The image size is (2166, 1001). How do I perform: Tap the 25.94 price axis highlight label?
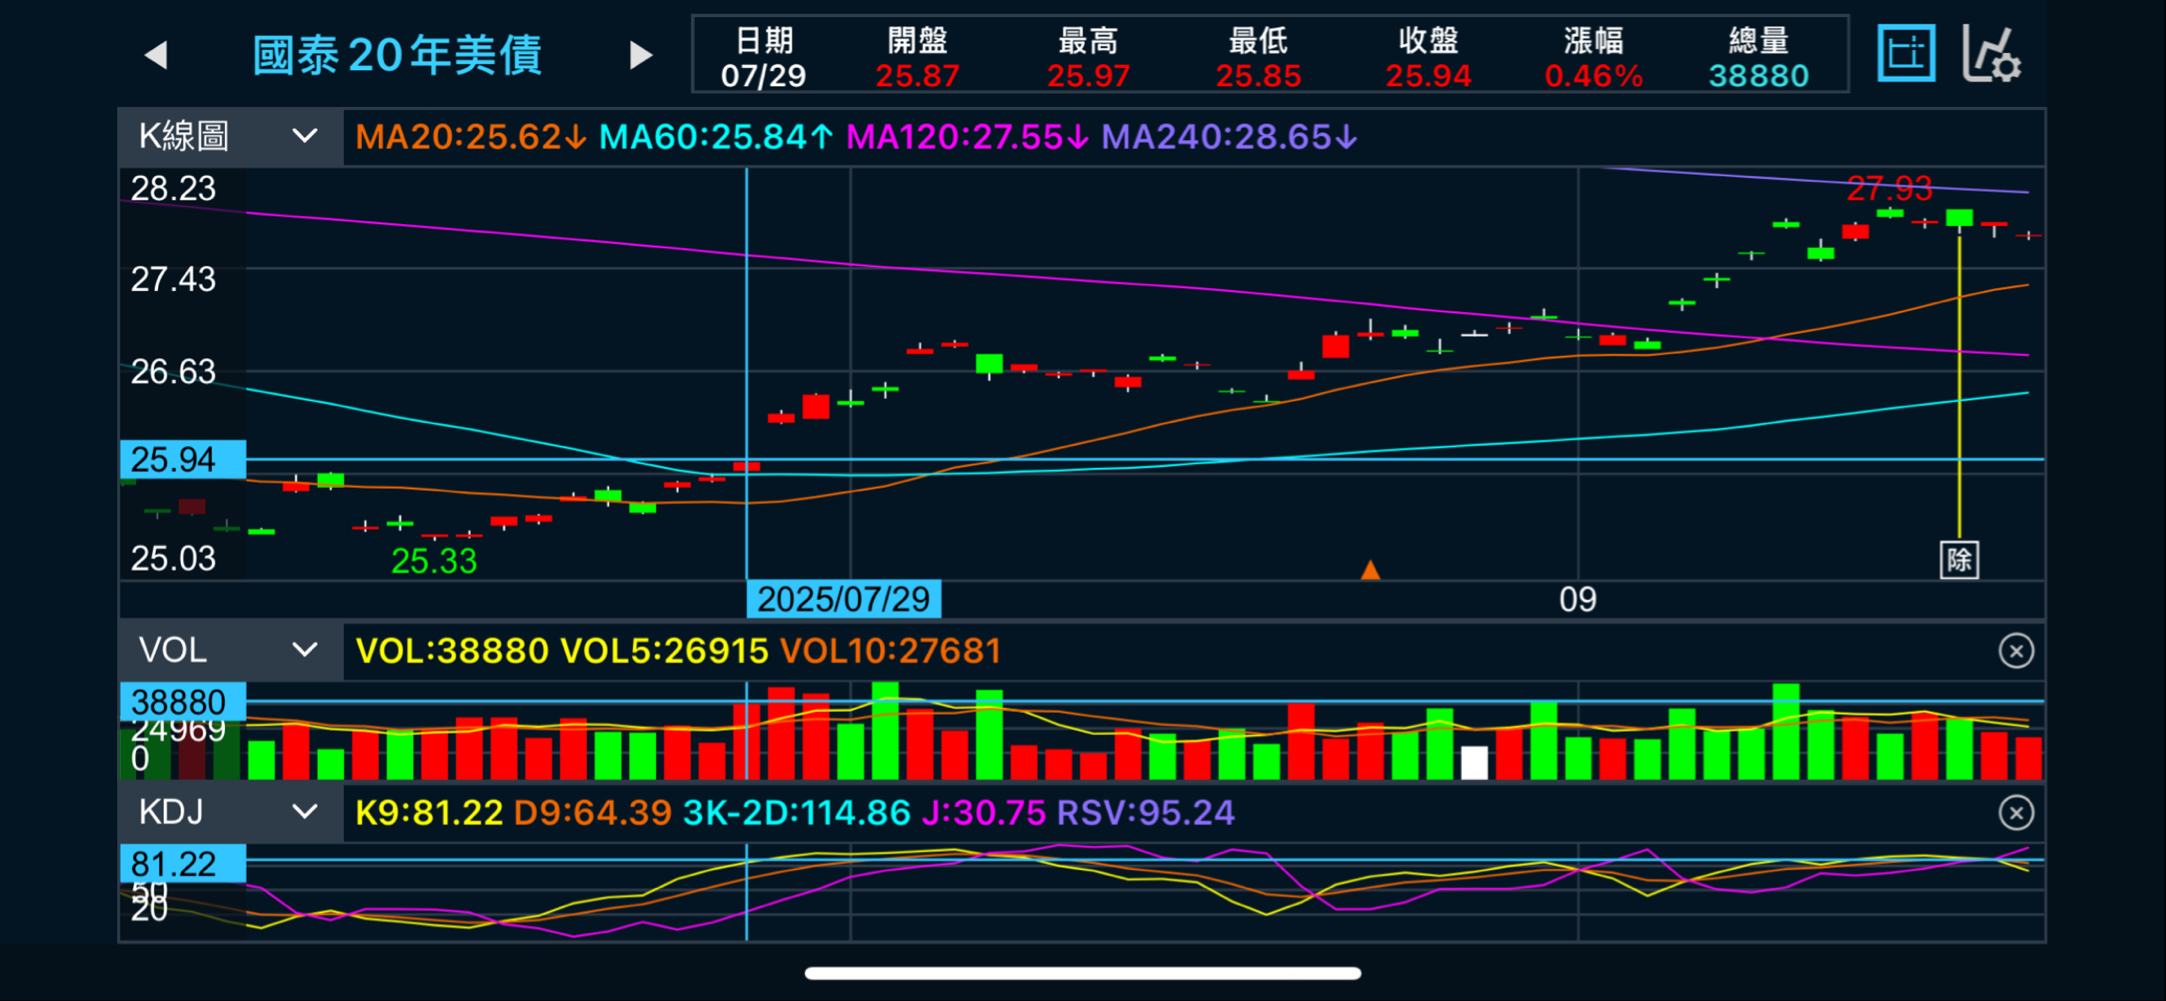[x=183, y=460]
